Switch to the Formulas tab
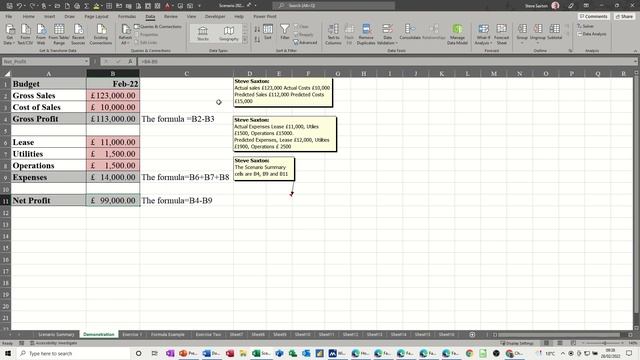Viewport: 640px width, 360px height. point(127,16)
